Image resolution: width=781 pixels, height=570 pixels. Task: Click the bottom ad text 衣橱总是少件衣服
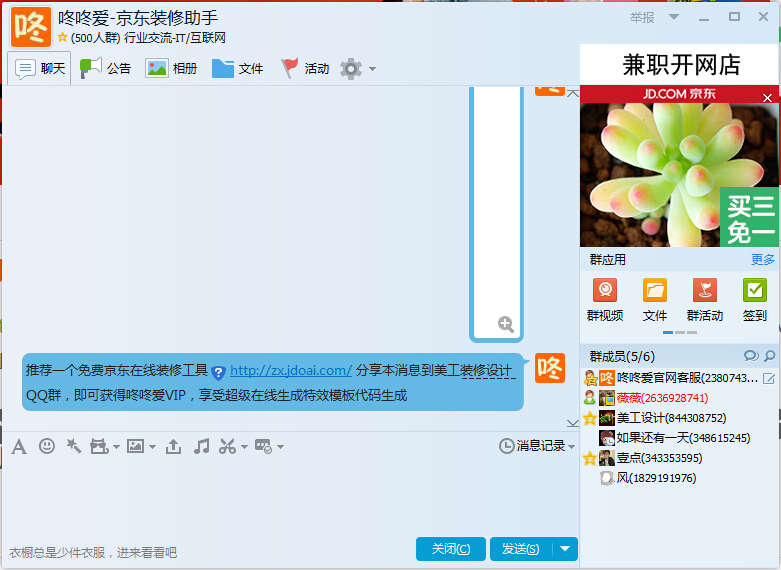coord(93,553)
